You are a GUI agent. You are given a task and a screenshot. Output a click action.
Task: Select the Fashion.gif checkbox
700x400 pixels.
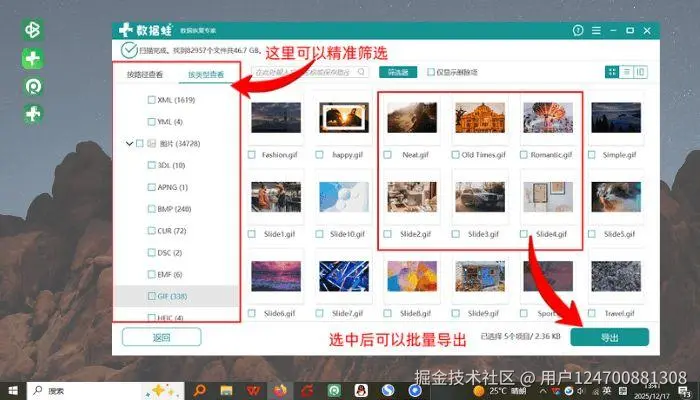click(x=252, y=155)
